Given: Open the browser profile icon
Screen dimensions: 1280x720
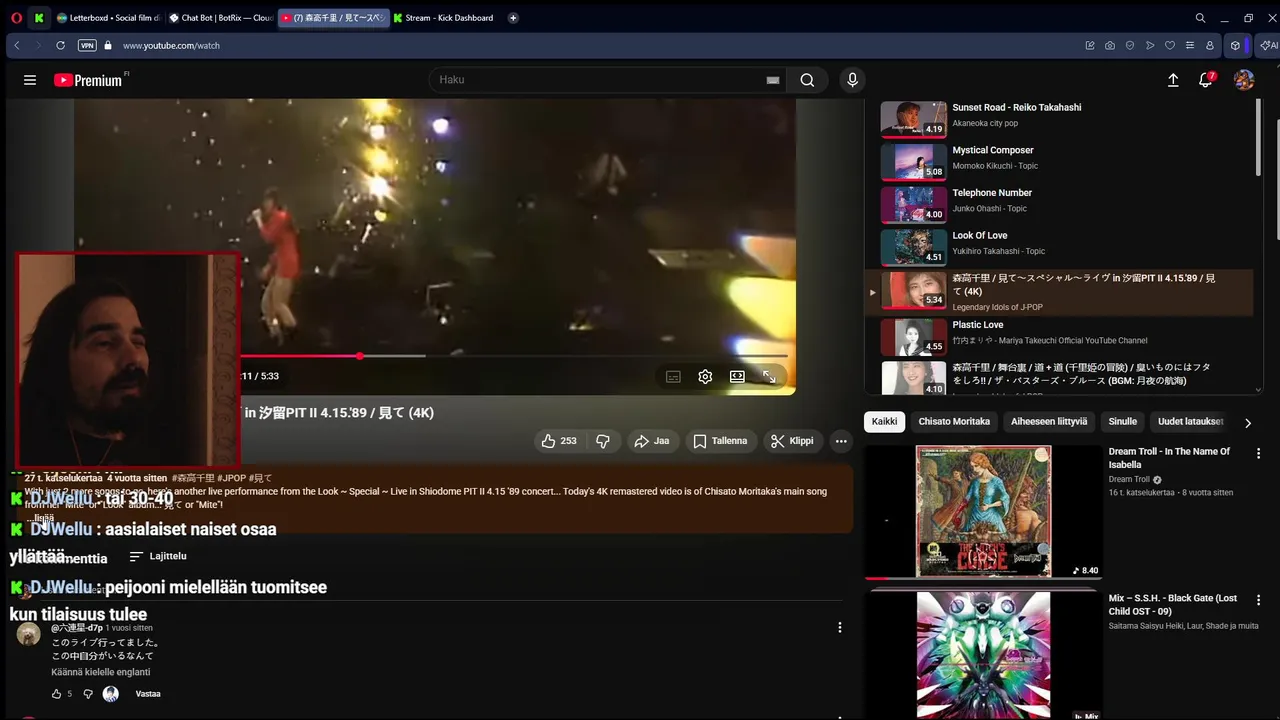Looking at the screenshot, I should coord(1210,45).
